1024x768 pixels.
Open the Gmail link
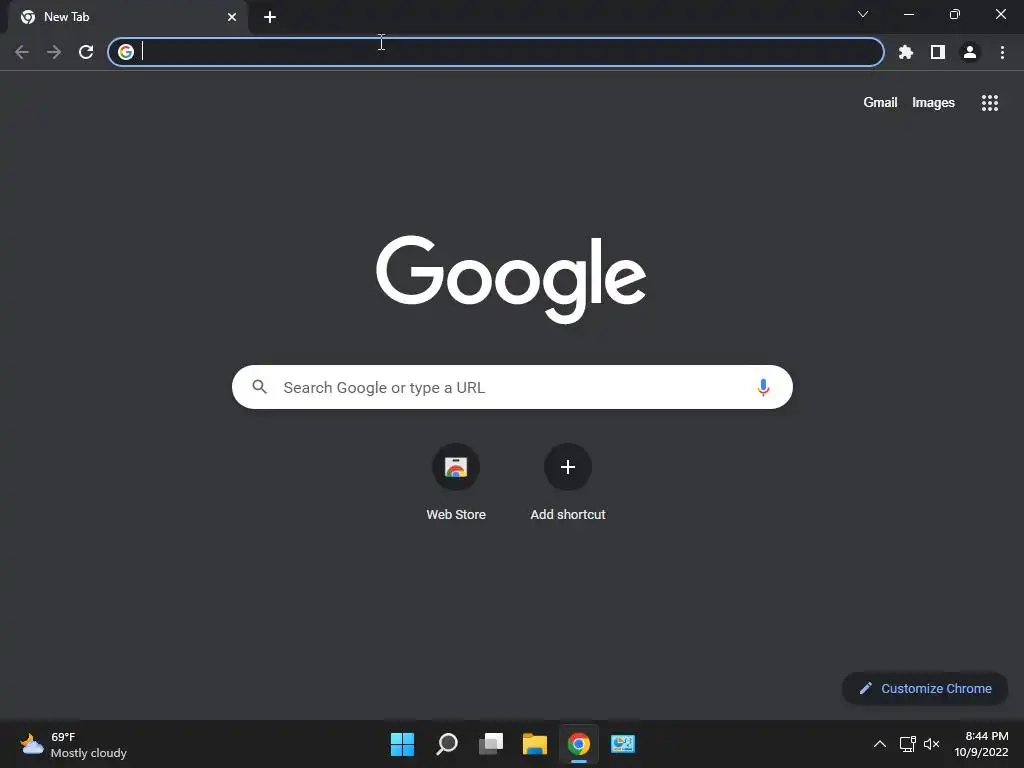[x=880, y=103]
